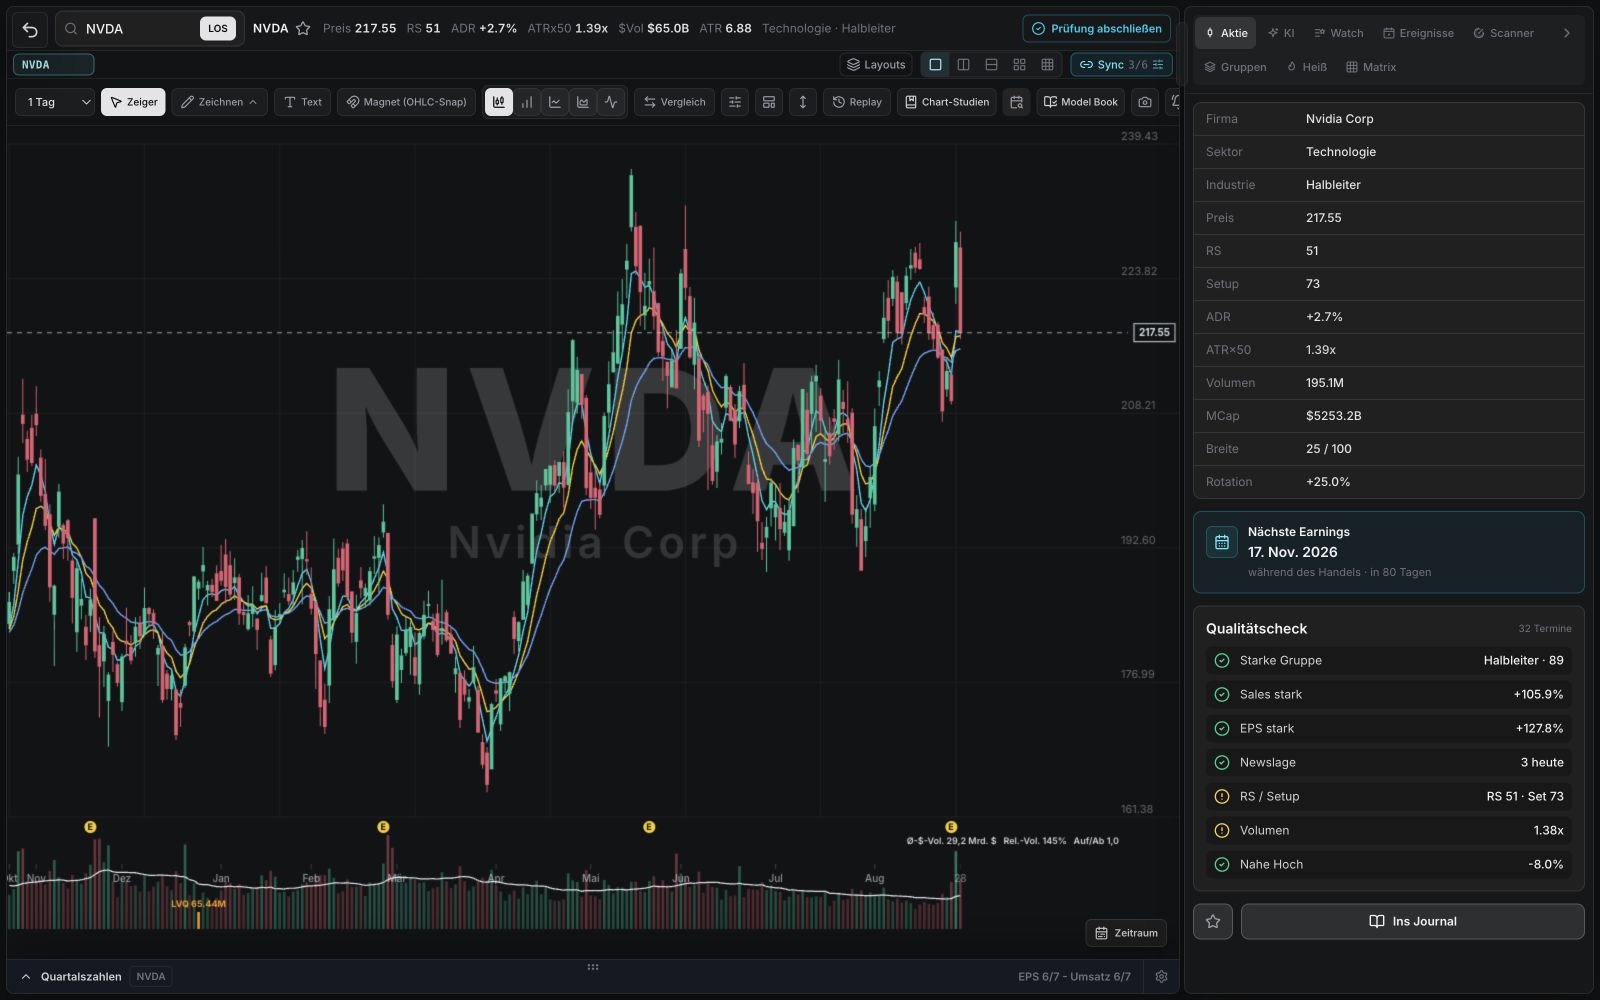Open the Model Book menu
Screen dimensions: 1600x1000
click(x=1081, y=102)
